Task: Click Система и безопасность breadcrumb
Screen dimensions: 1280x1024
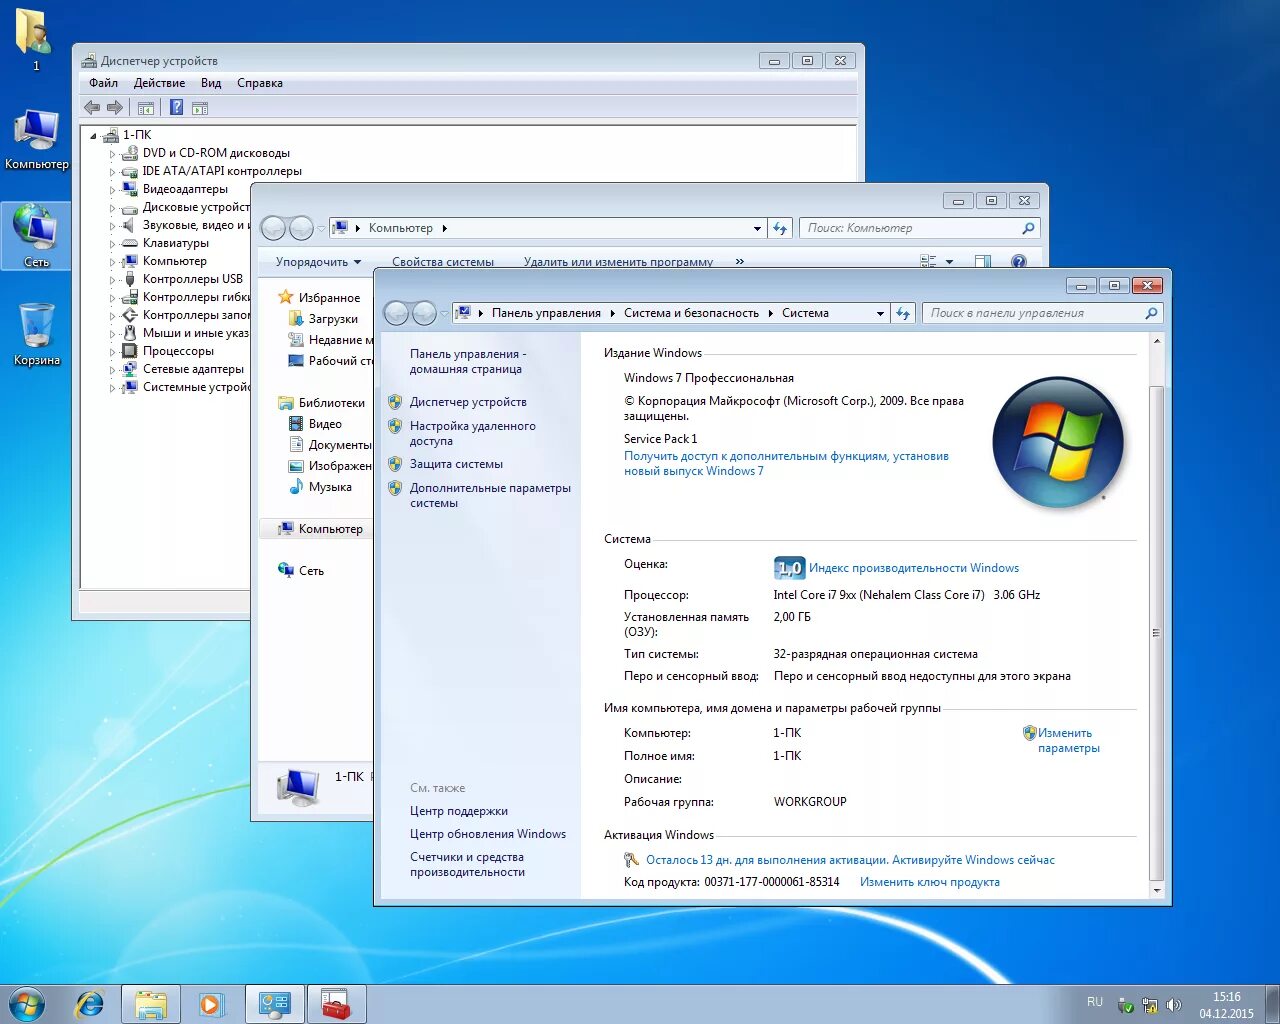Action: pyautogui.click(x=691, y=313)
